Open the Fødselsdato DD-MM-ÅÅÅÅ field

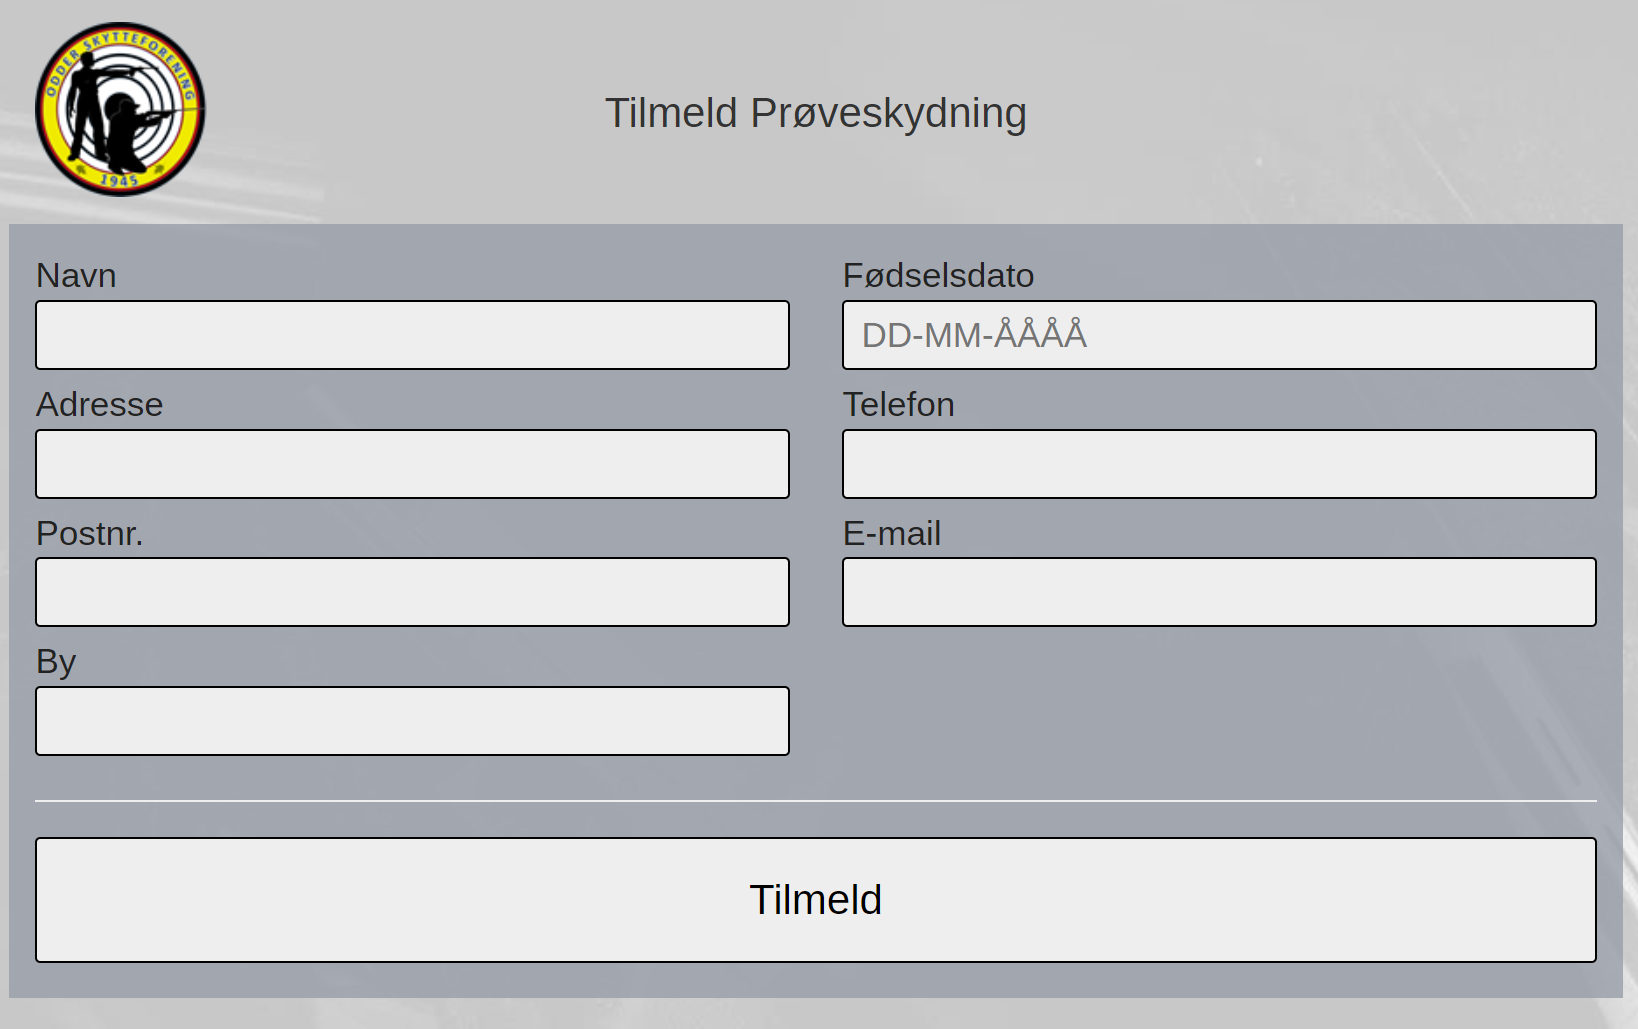[x=1219, y=335]
